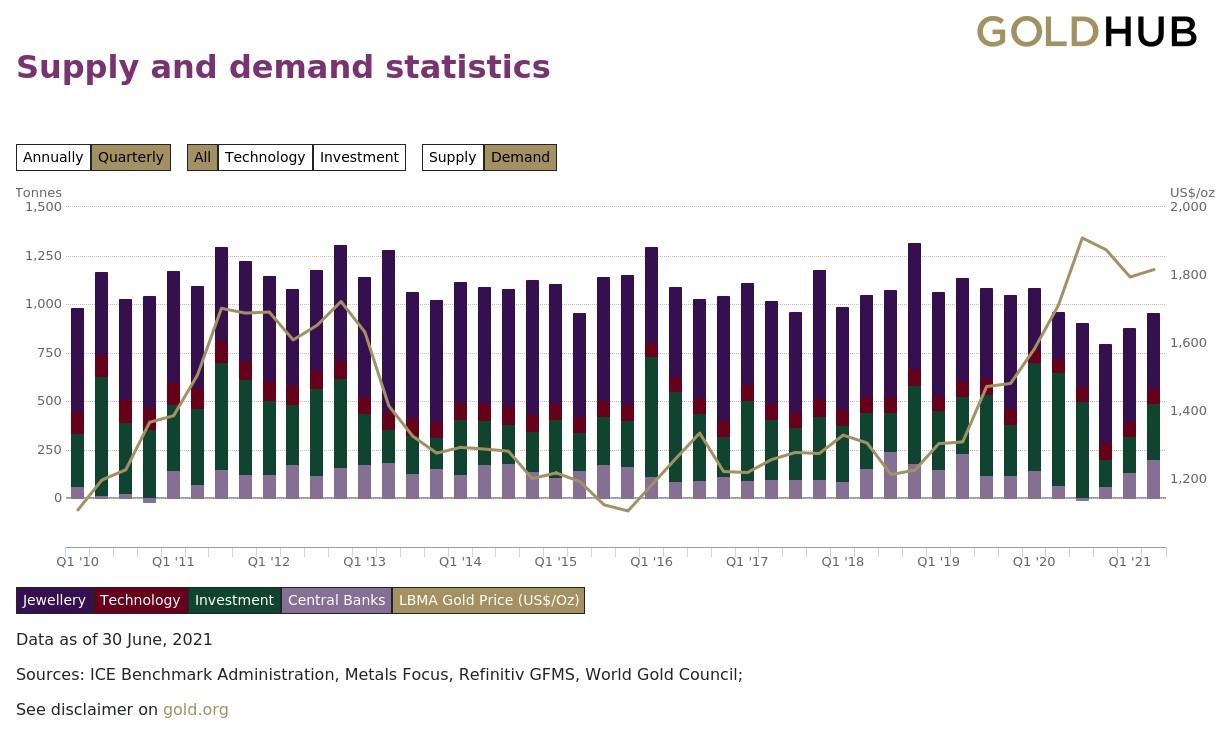
Task: Switch chart to Supply data
Action: point(453,157)
